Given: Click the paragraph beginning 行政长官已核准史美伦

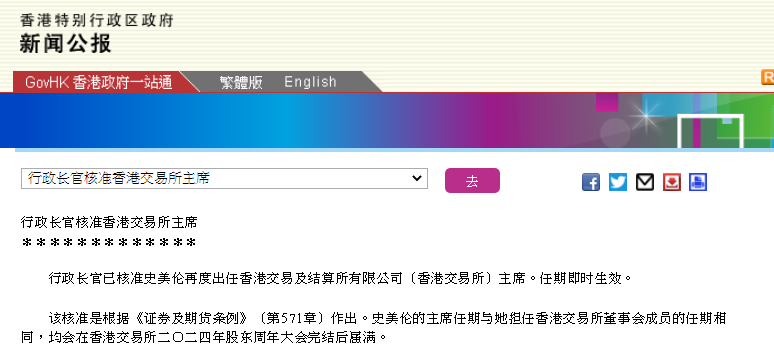Looking at the screenshot, I should 341,279.
